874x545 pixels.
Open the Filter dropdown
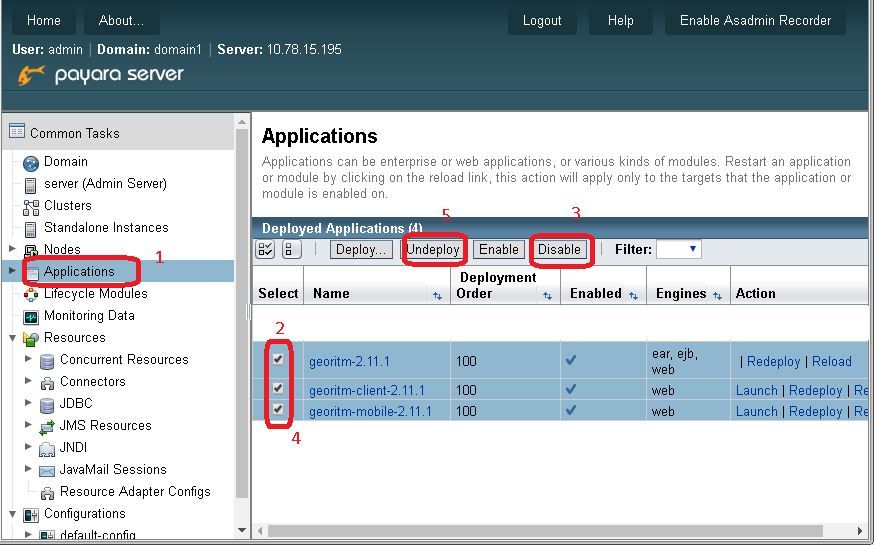678,249
